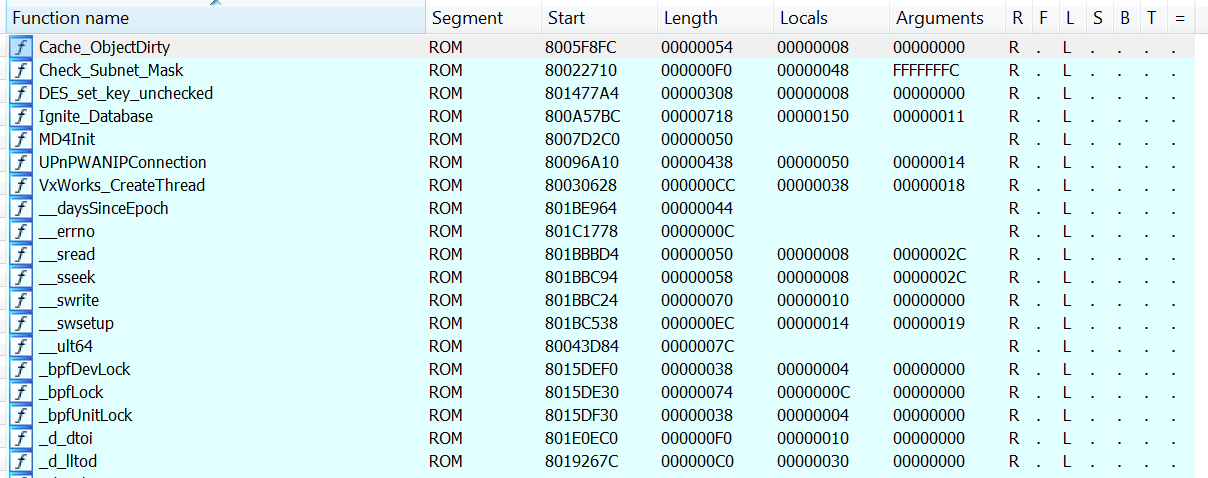Viewport: 1208px width, 478px height.
Task: Click the function icon beside DES_set_key_unchecked
Action: click(21, 93)
